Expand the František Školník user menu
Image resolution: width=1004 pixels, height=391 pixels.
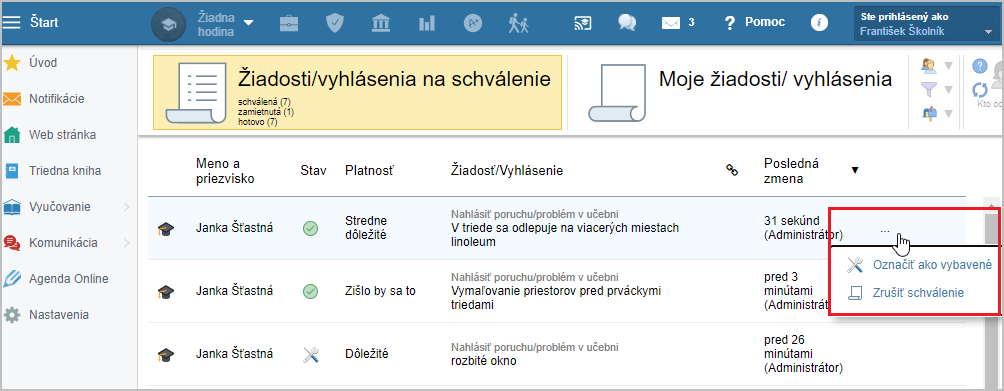(926, 24)
